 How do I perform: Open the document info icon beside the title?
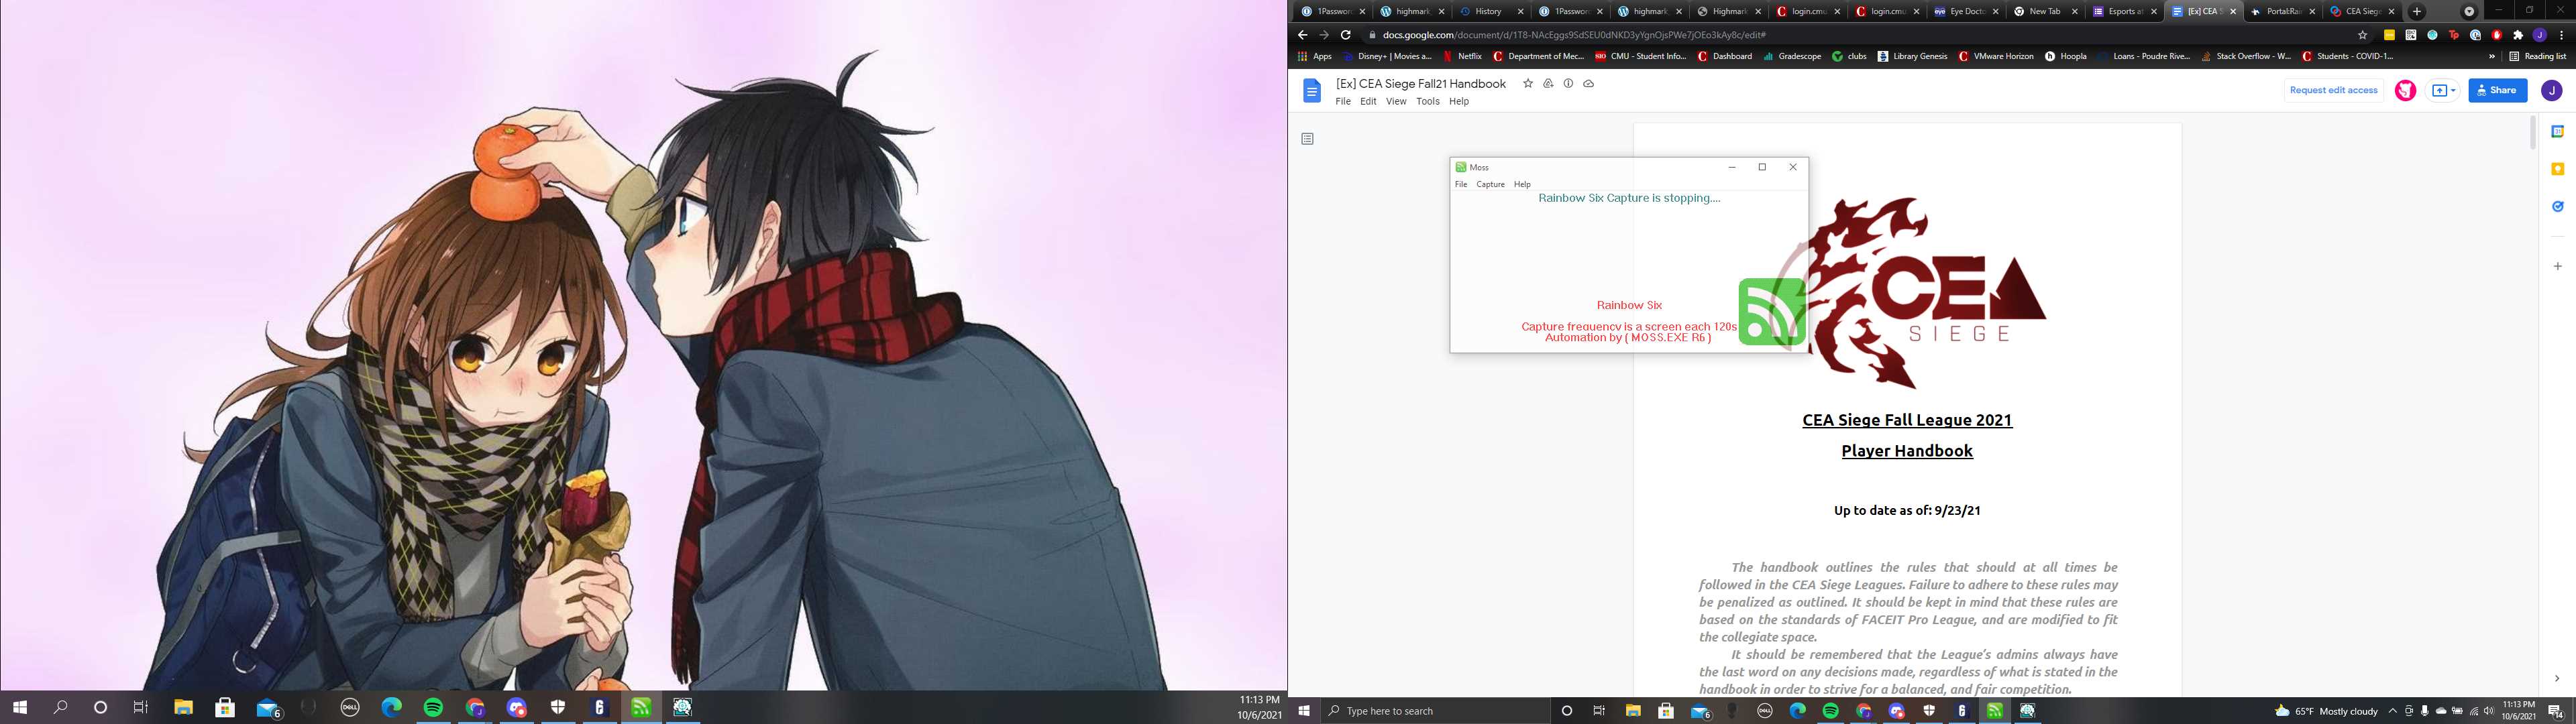click(x=1568, y=84)
